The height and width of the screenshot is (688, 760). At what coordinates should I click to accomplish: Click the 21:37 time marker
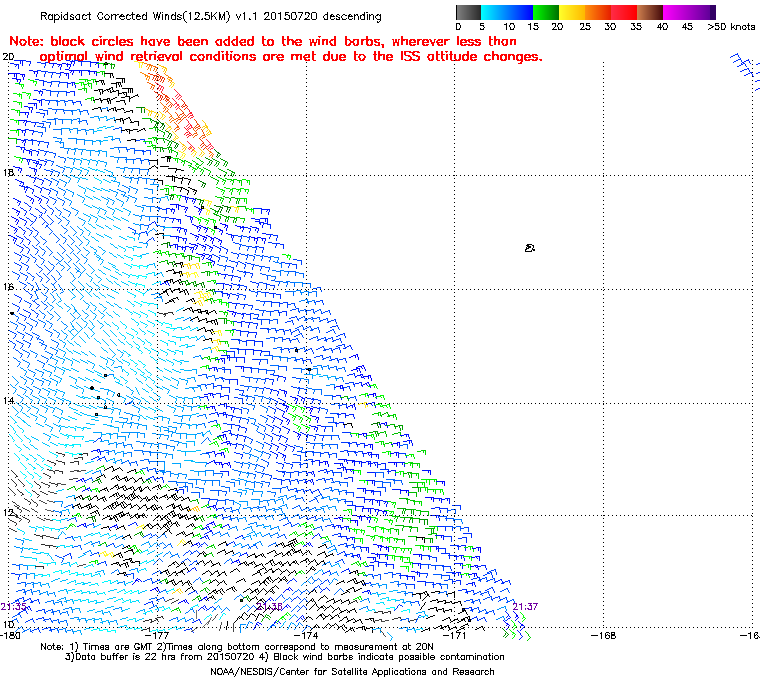pos(525,607)
